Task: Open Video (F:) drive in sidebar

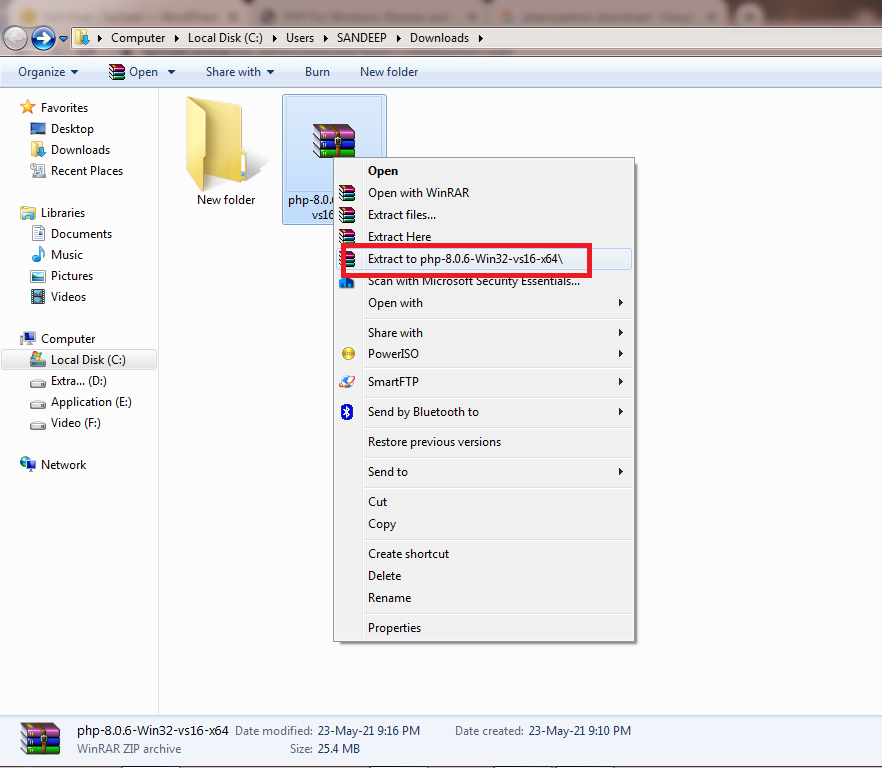Action: (x=75, y=423)
